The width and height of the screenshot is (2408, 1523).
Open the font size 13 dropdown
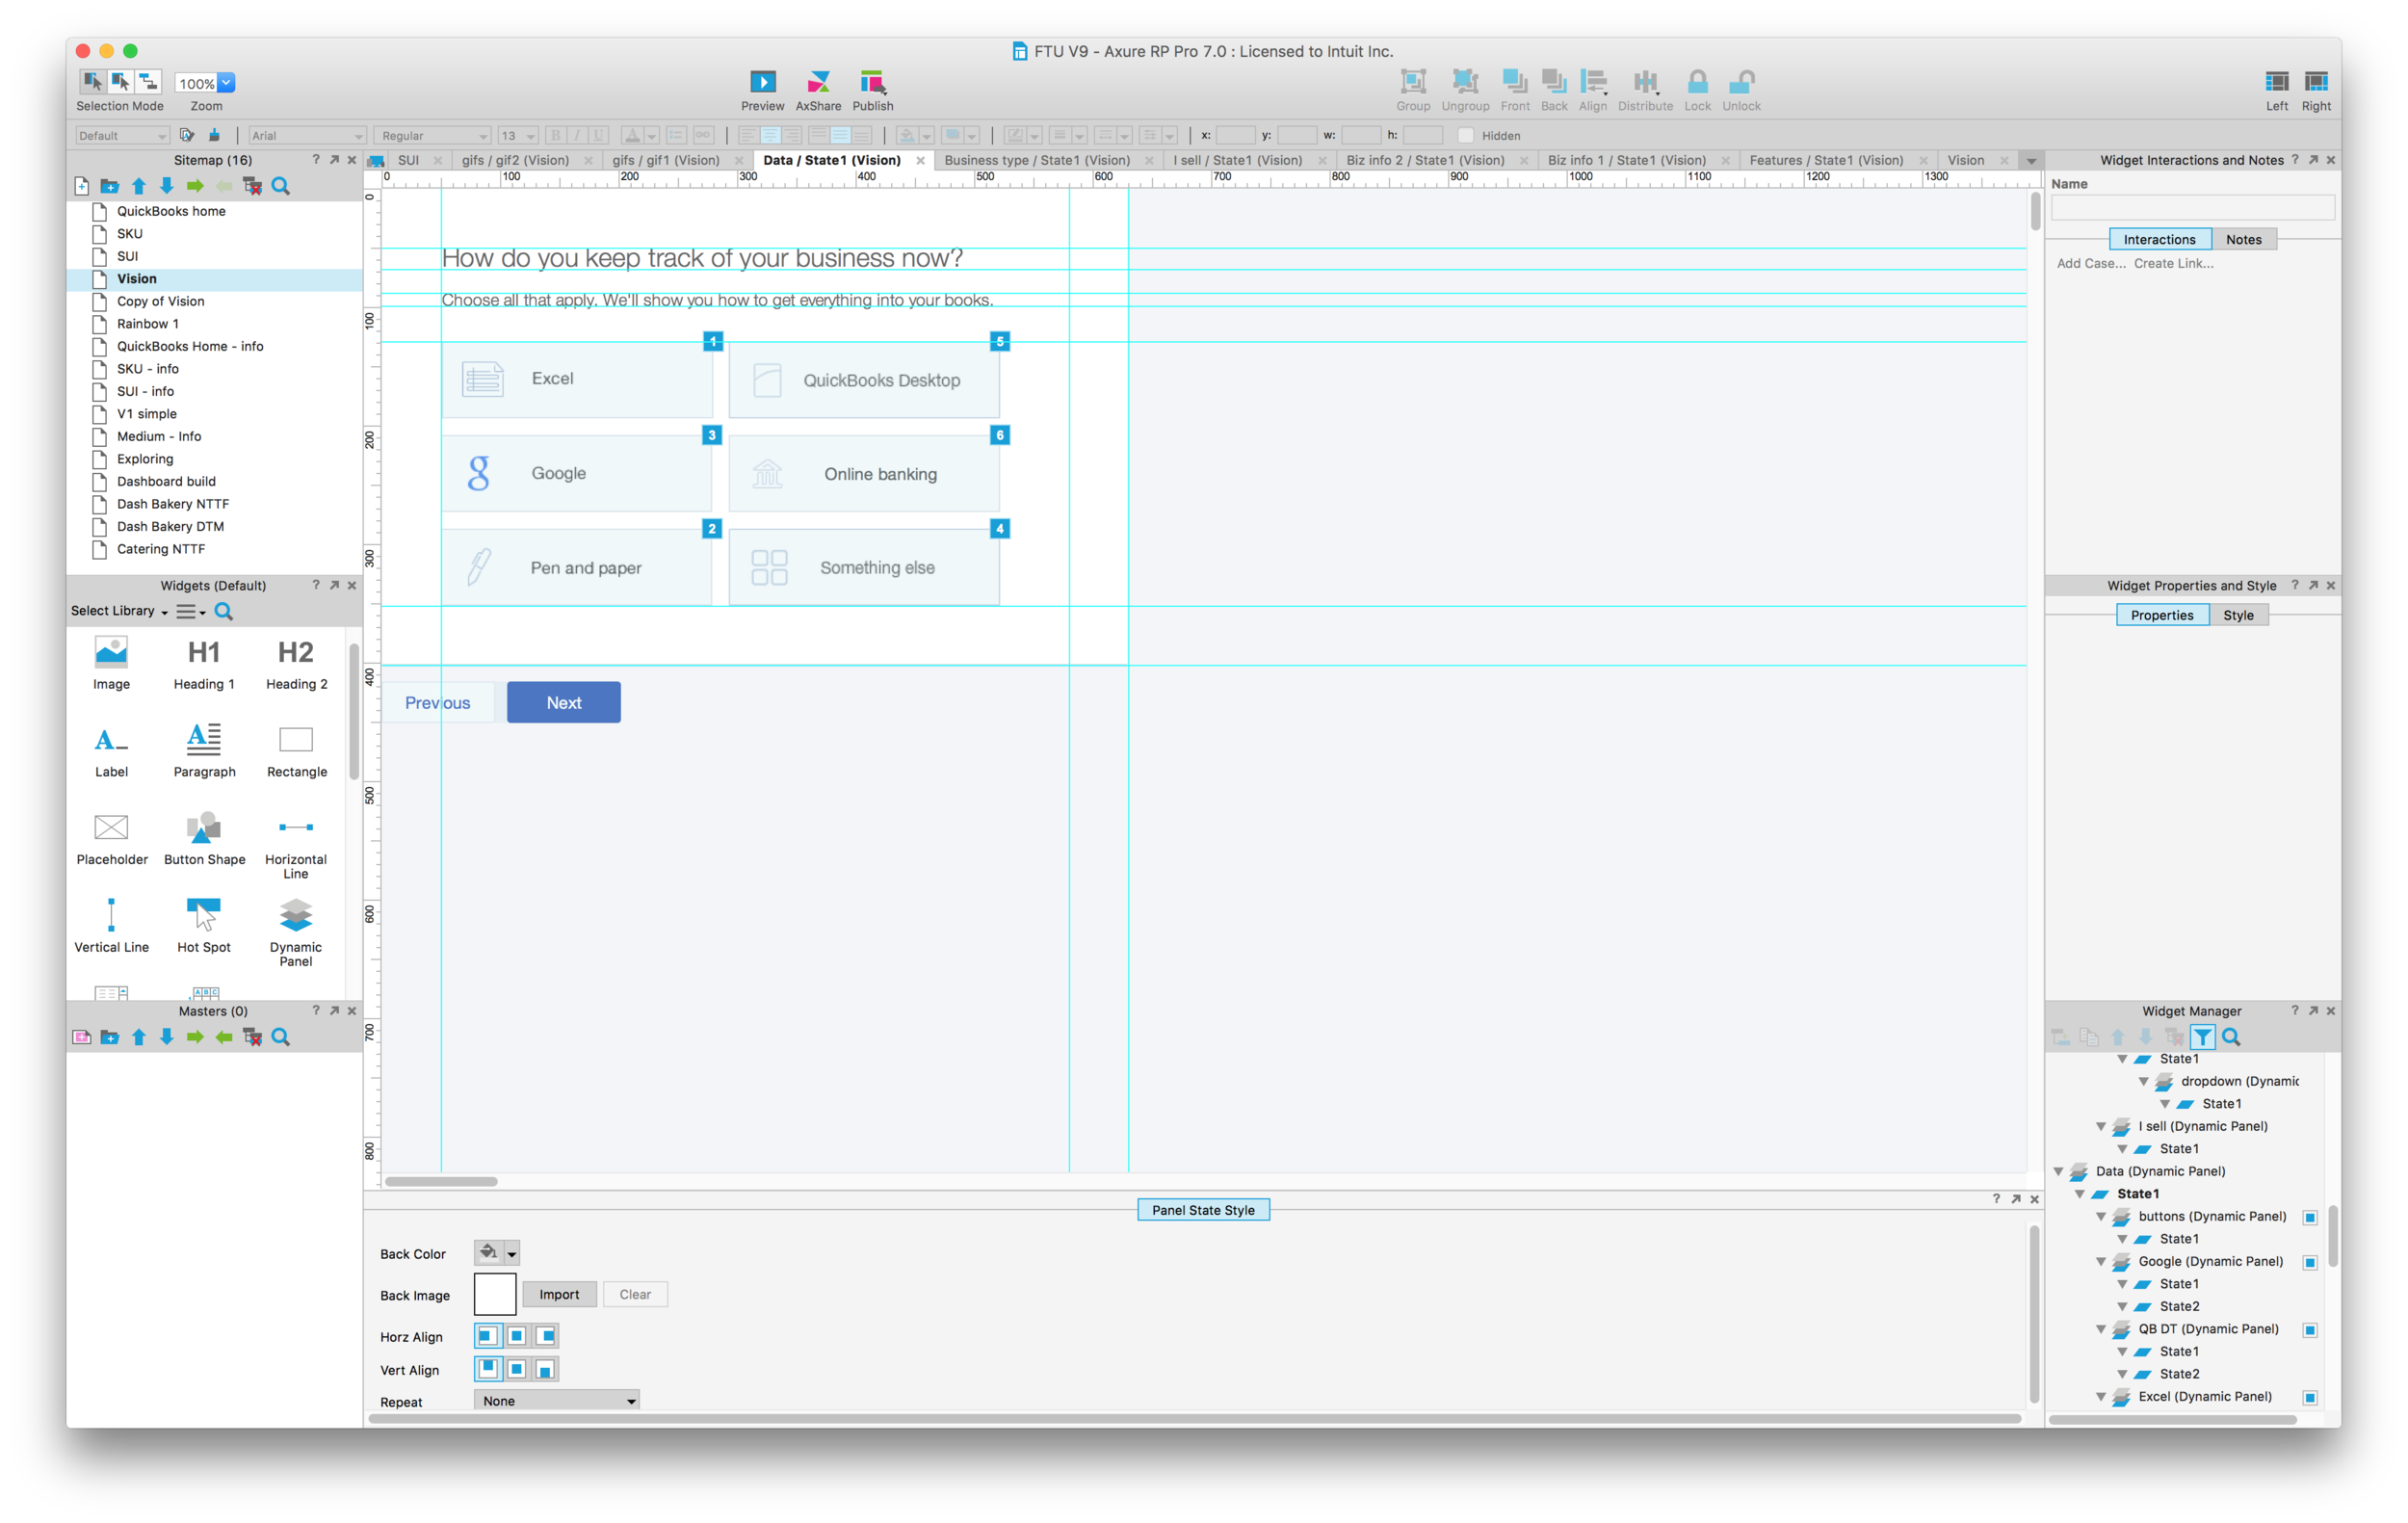coord(518,135)
